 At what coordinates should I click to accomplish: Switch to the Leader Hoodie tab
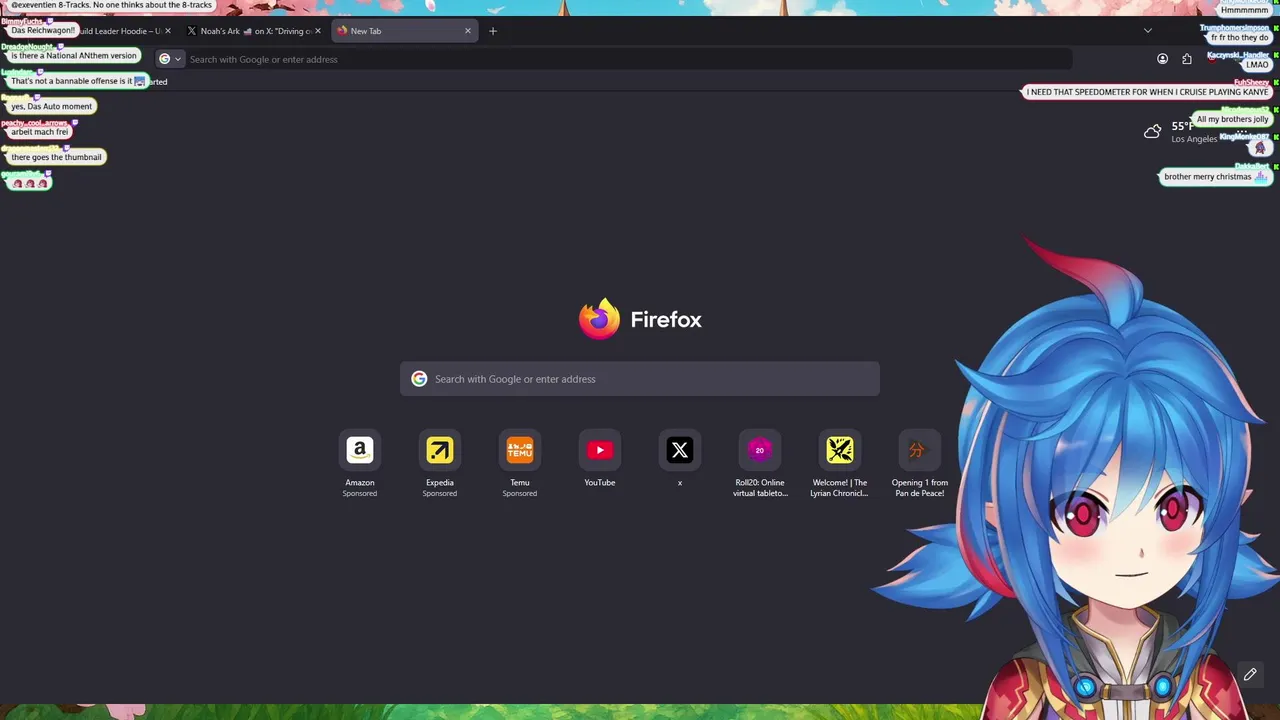click(x=120, y=31)
